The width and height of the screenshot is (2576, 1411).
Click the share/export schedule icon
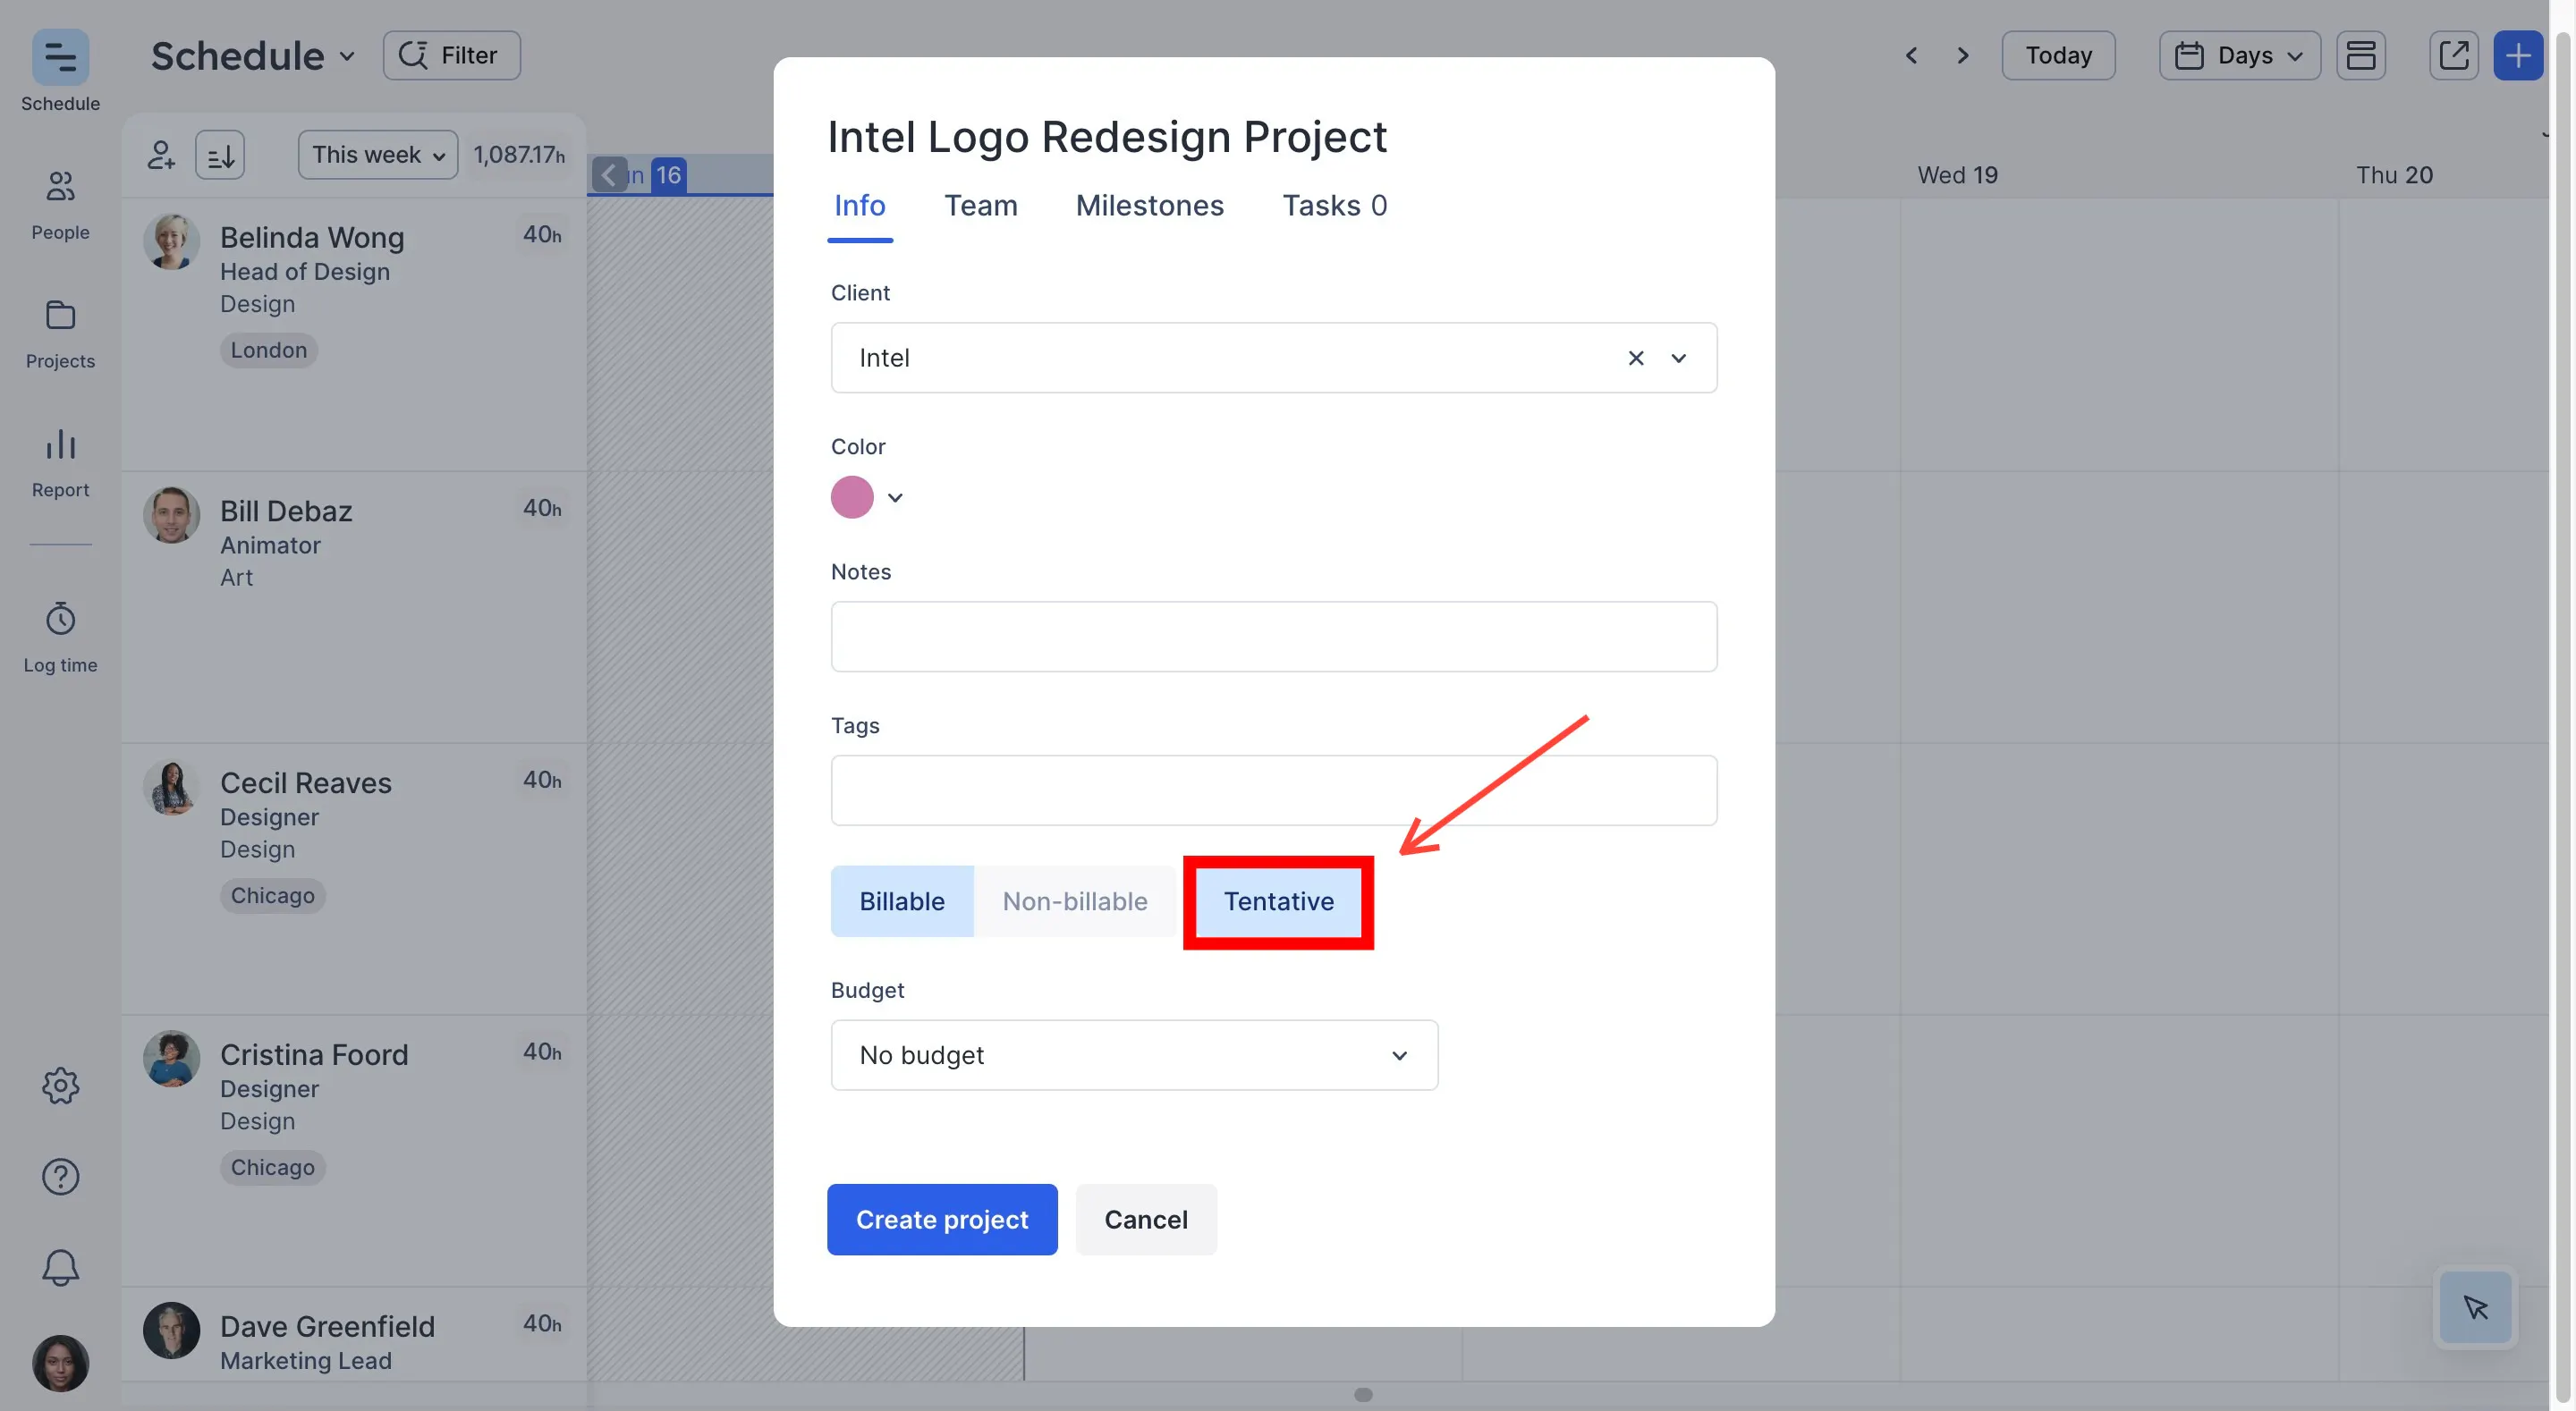coord(2454,55)
